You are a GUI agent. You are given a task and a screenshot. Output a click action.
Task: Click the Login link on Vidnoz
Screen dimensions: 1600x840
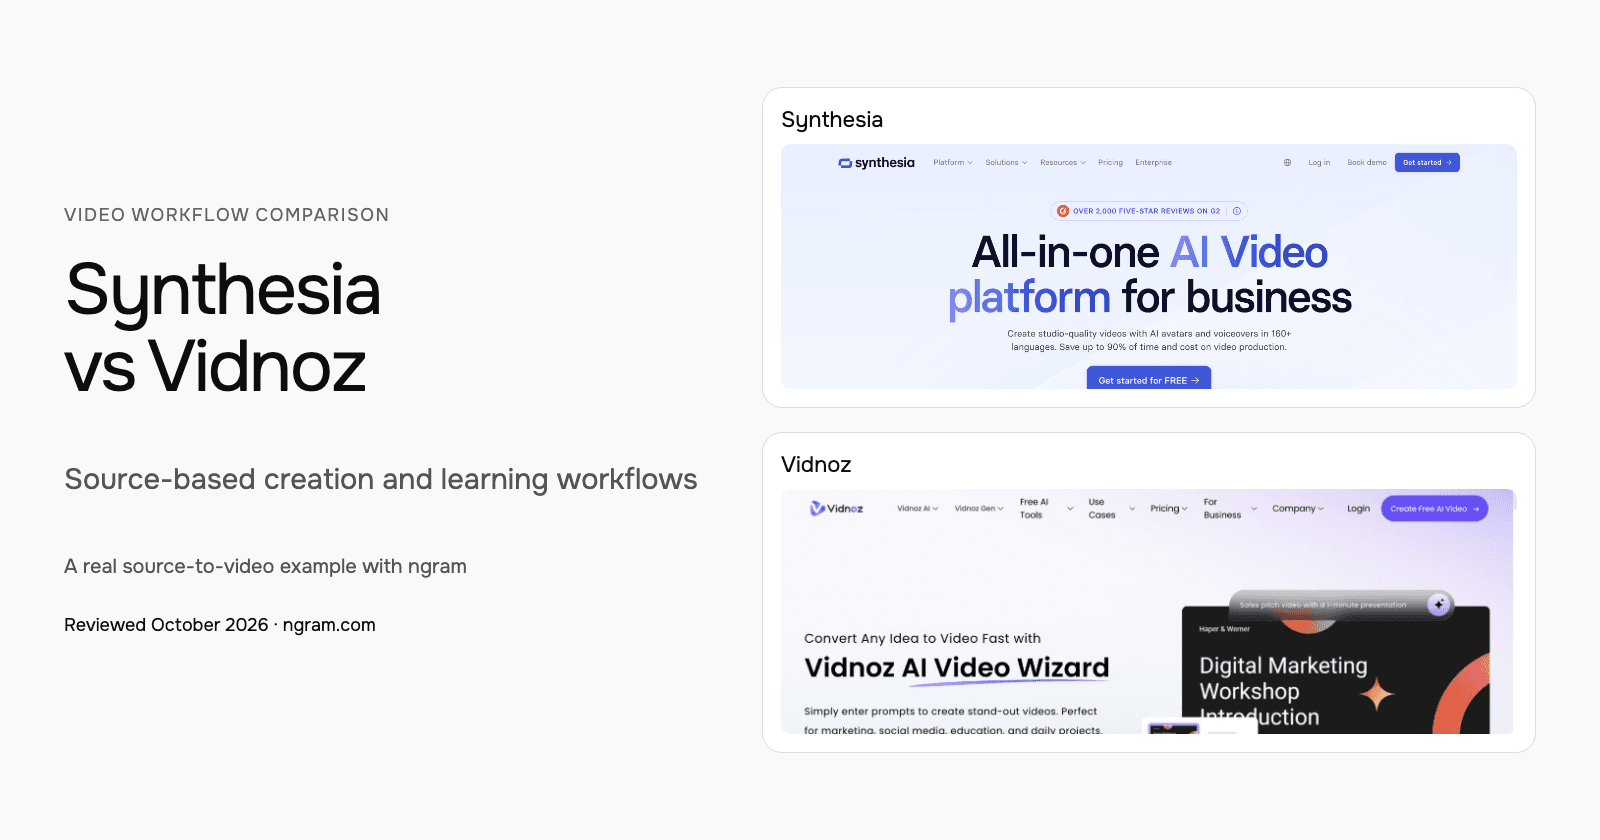(x=1358, y=509)
